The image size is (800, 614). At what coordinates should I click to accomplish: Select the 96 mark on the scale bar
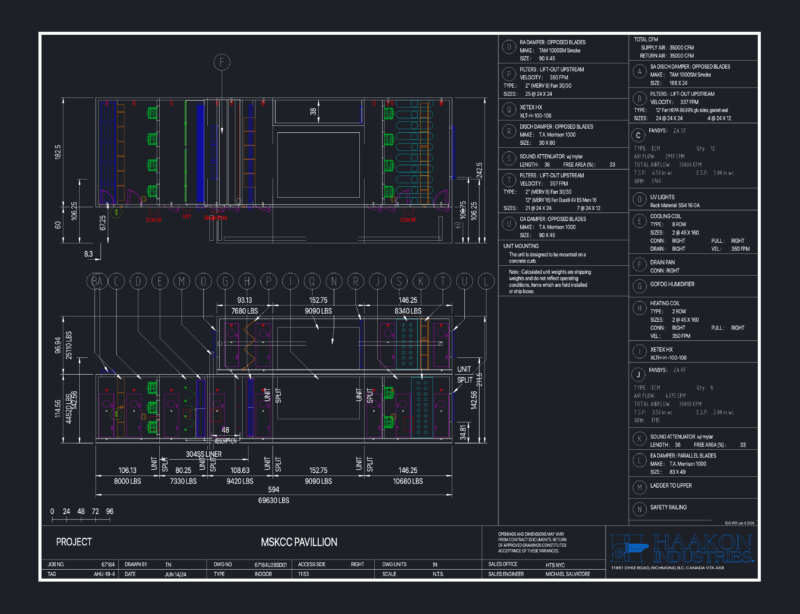[109, 511]
